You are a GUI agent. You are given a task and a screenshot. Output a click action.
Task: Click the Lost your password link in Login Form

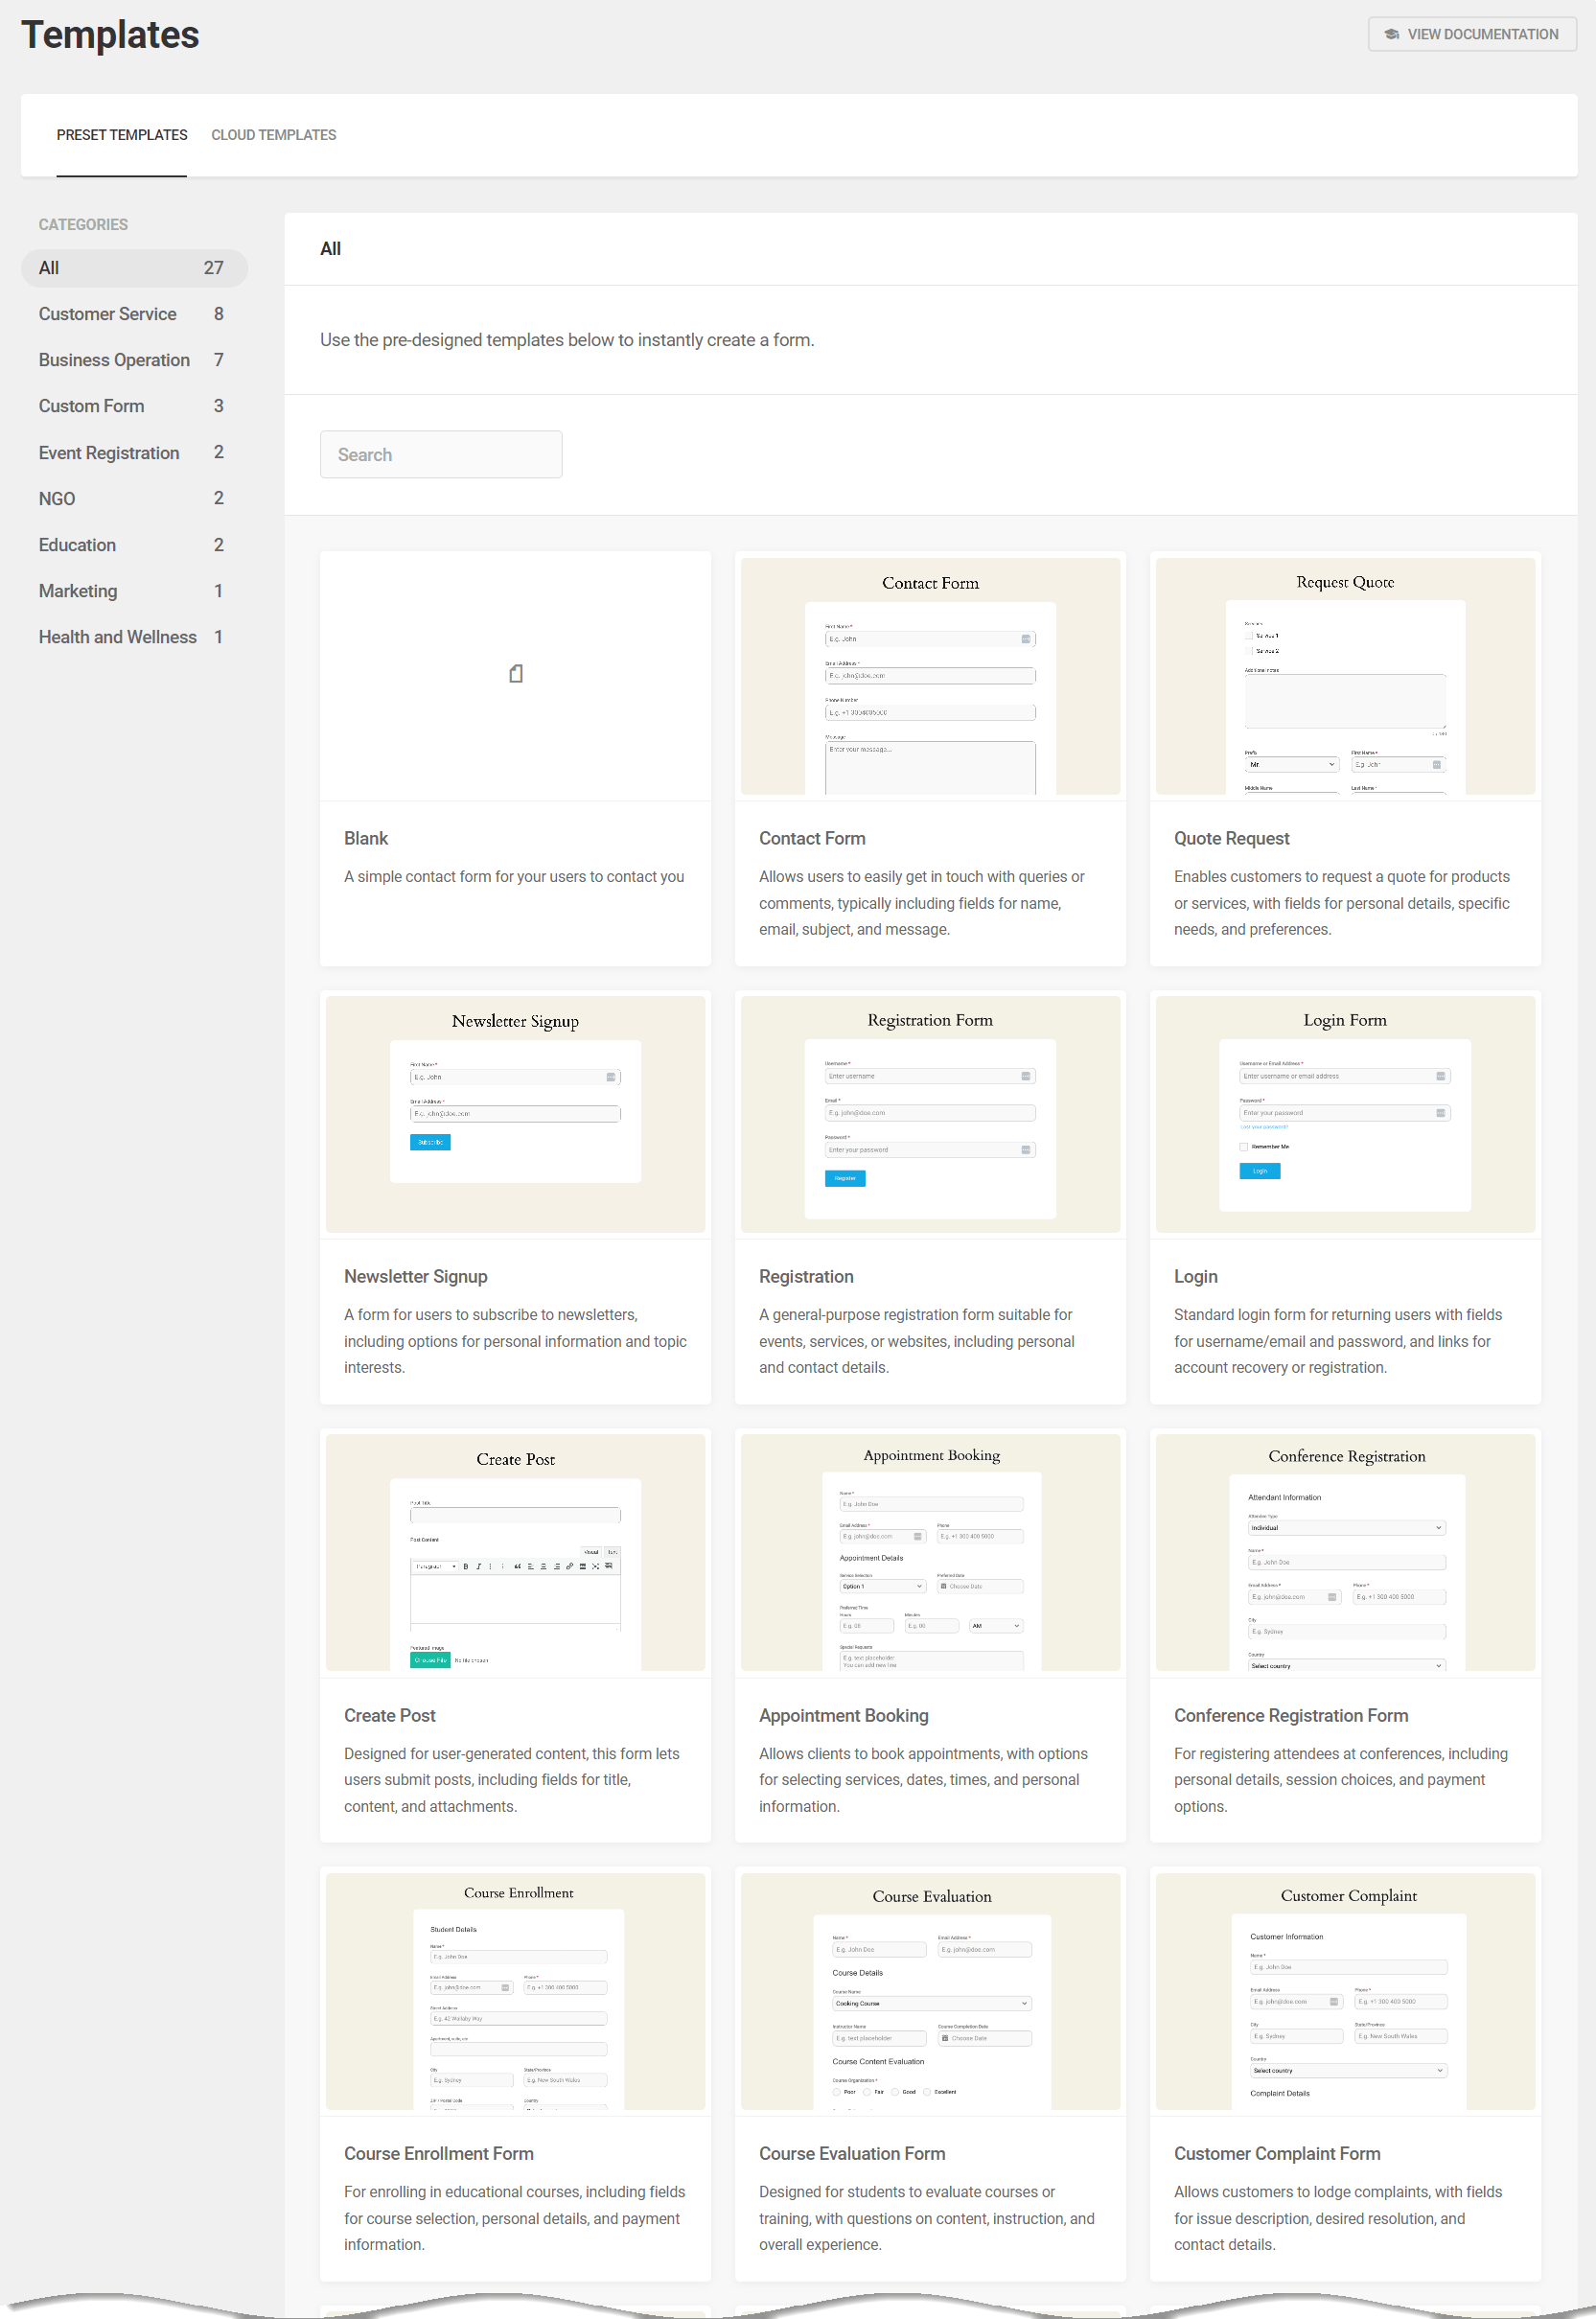[x=1266, y=1127]
